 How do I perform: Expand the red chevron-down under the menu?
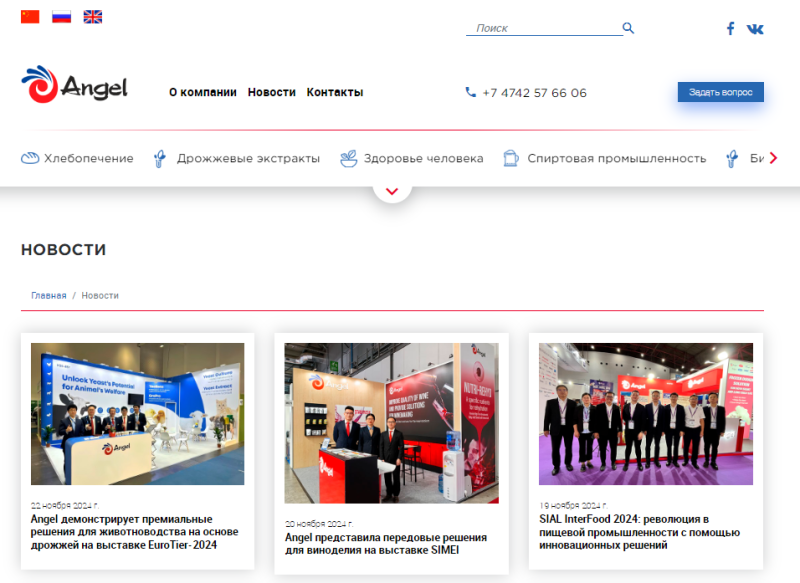[392, 190]
